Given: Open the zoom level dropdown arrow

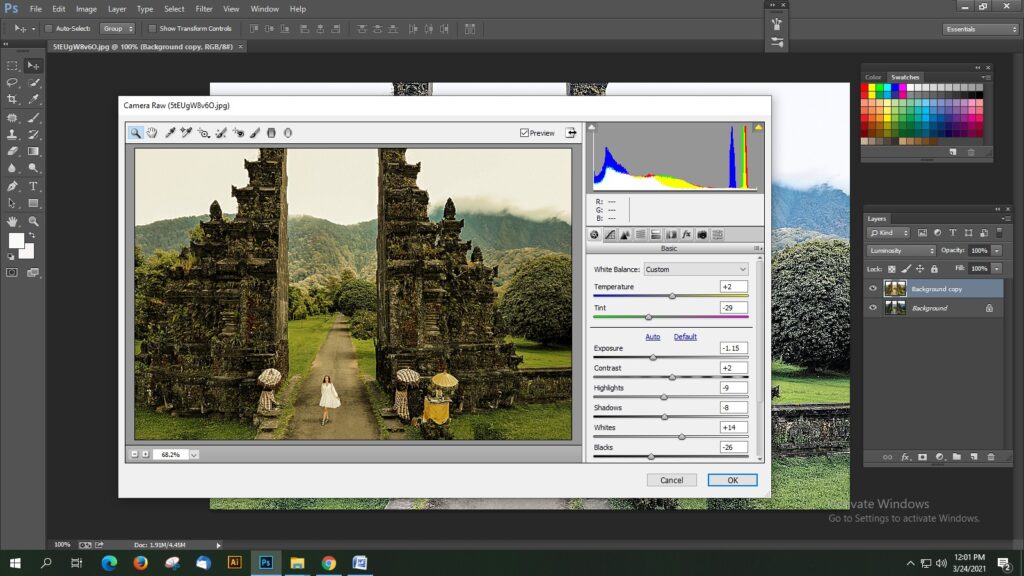Looking at the screenshot, I should 194,455.
